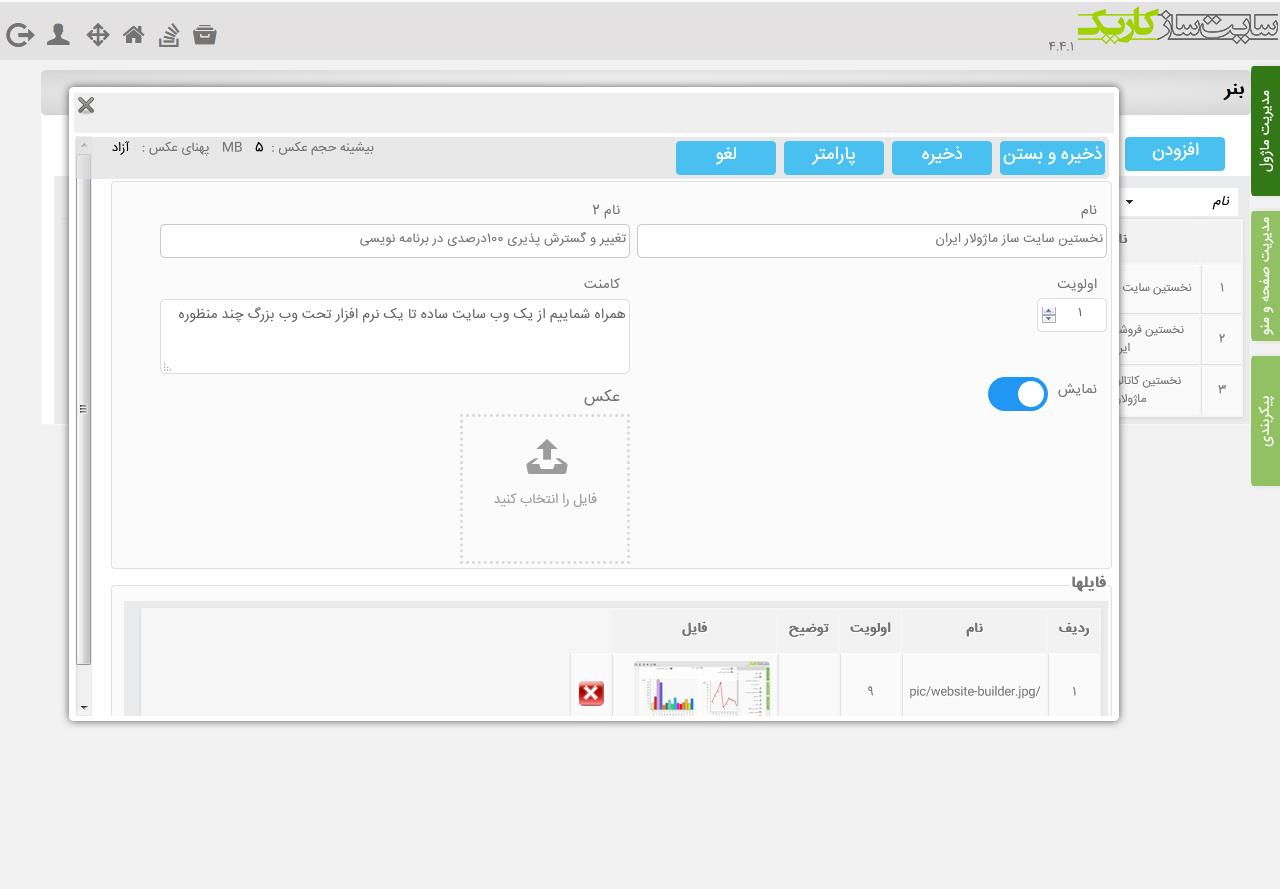Click the بنر page title
Image resolution: width=1280 pixels, height=889 pixels.
click(x=1235, y=91)
